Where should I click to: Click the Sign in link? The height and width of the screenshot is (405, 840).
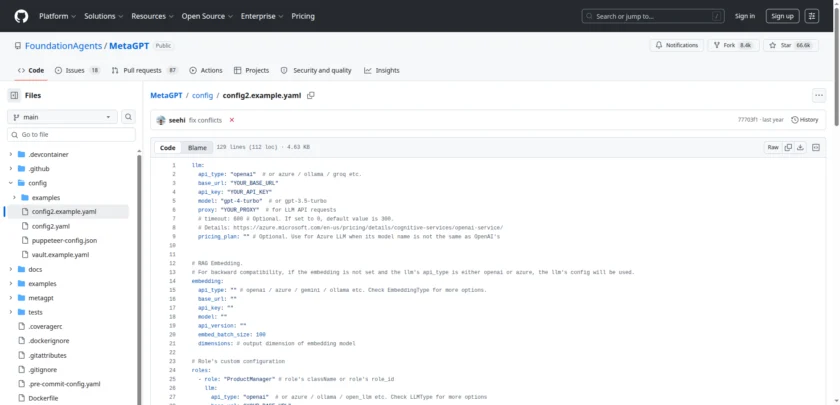[x=745, y=16]
